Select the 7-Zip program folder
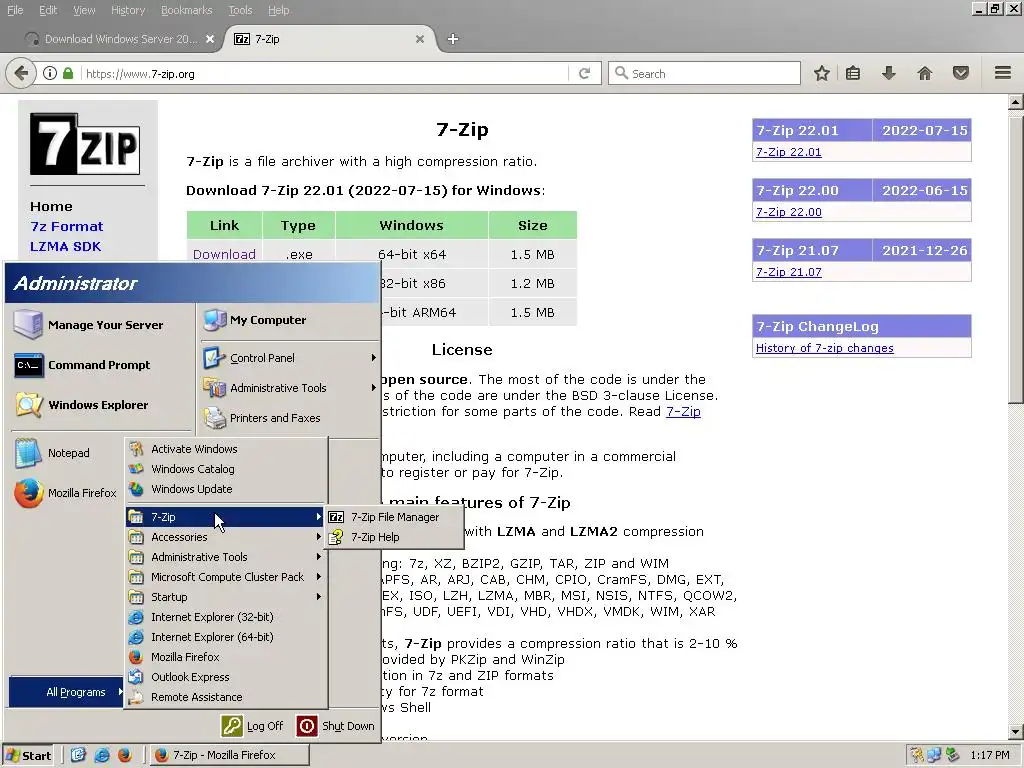This screenshot has height=768, width=1024. click(226, 517)
